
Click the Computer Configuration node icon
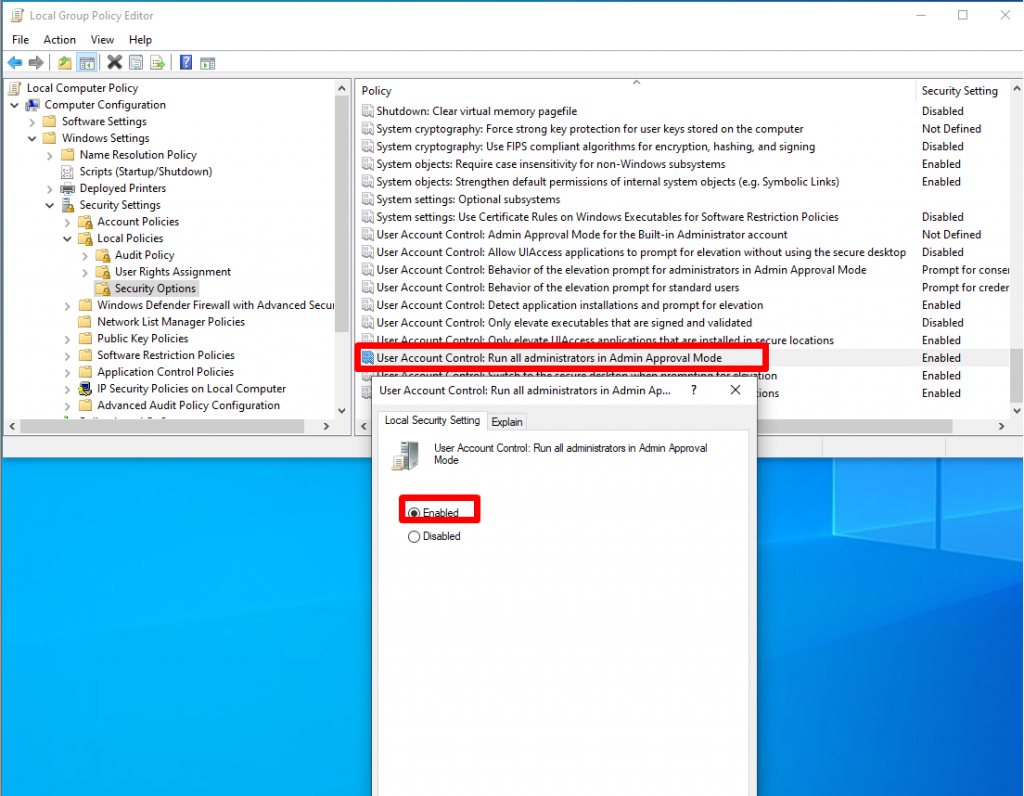click(x=31, y=104)
